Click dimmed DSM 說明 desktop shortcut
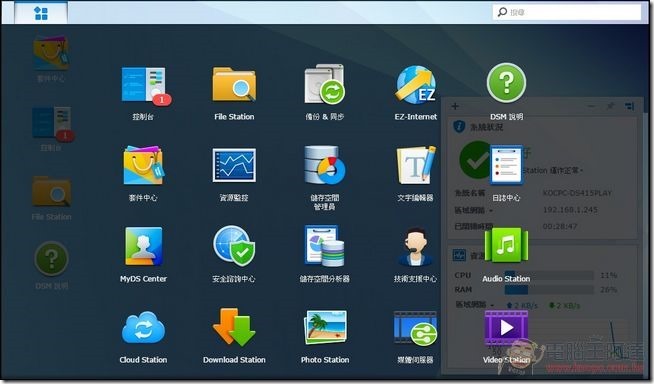654x384 pixels. coord(51,265)
